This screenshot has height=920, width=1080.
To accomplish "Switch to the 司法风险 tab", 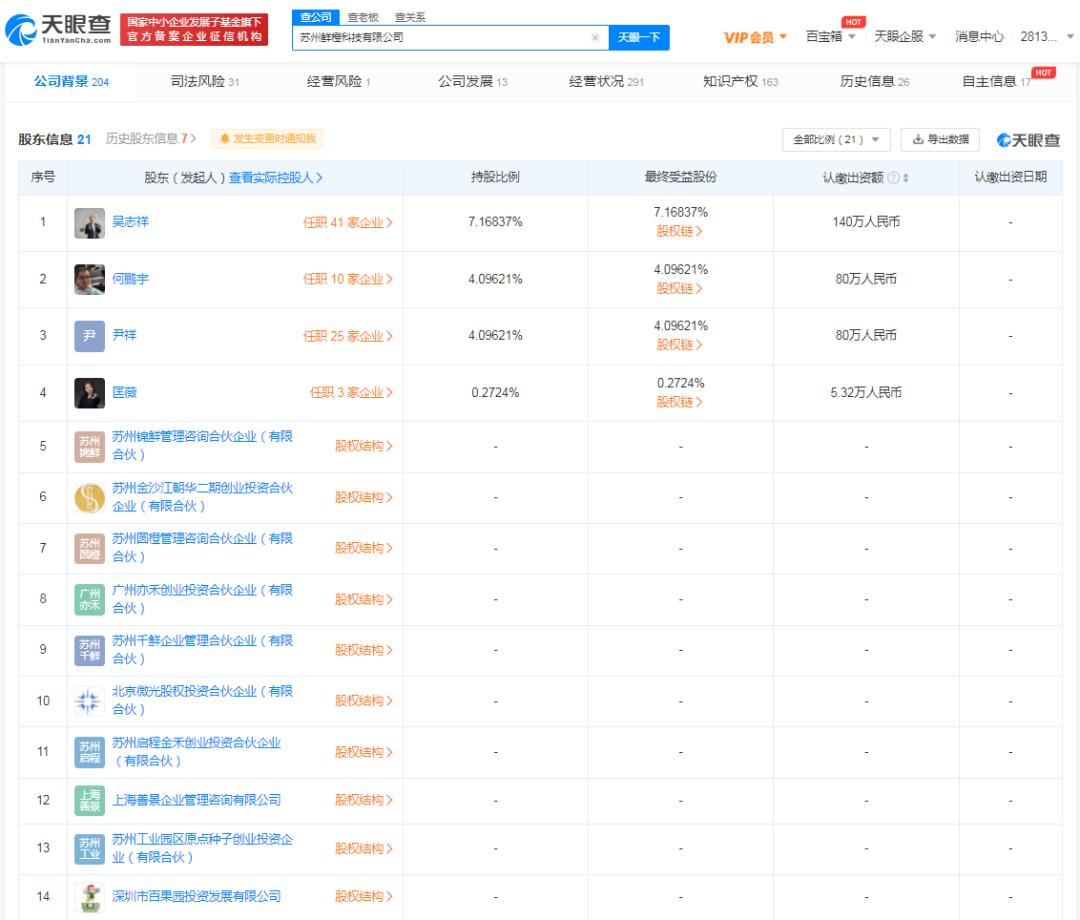I will [x=205, y=82].
